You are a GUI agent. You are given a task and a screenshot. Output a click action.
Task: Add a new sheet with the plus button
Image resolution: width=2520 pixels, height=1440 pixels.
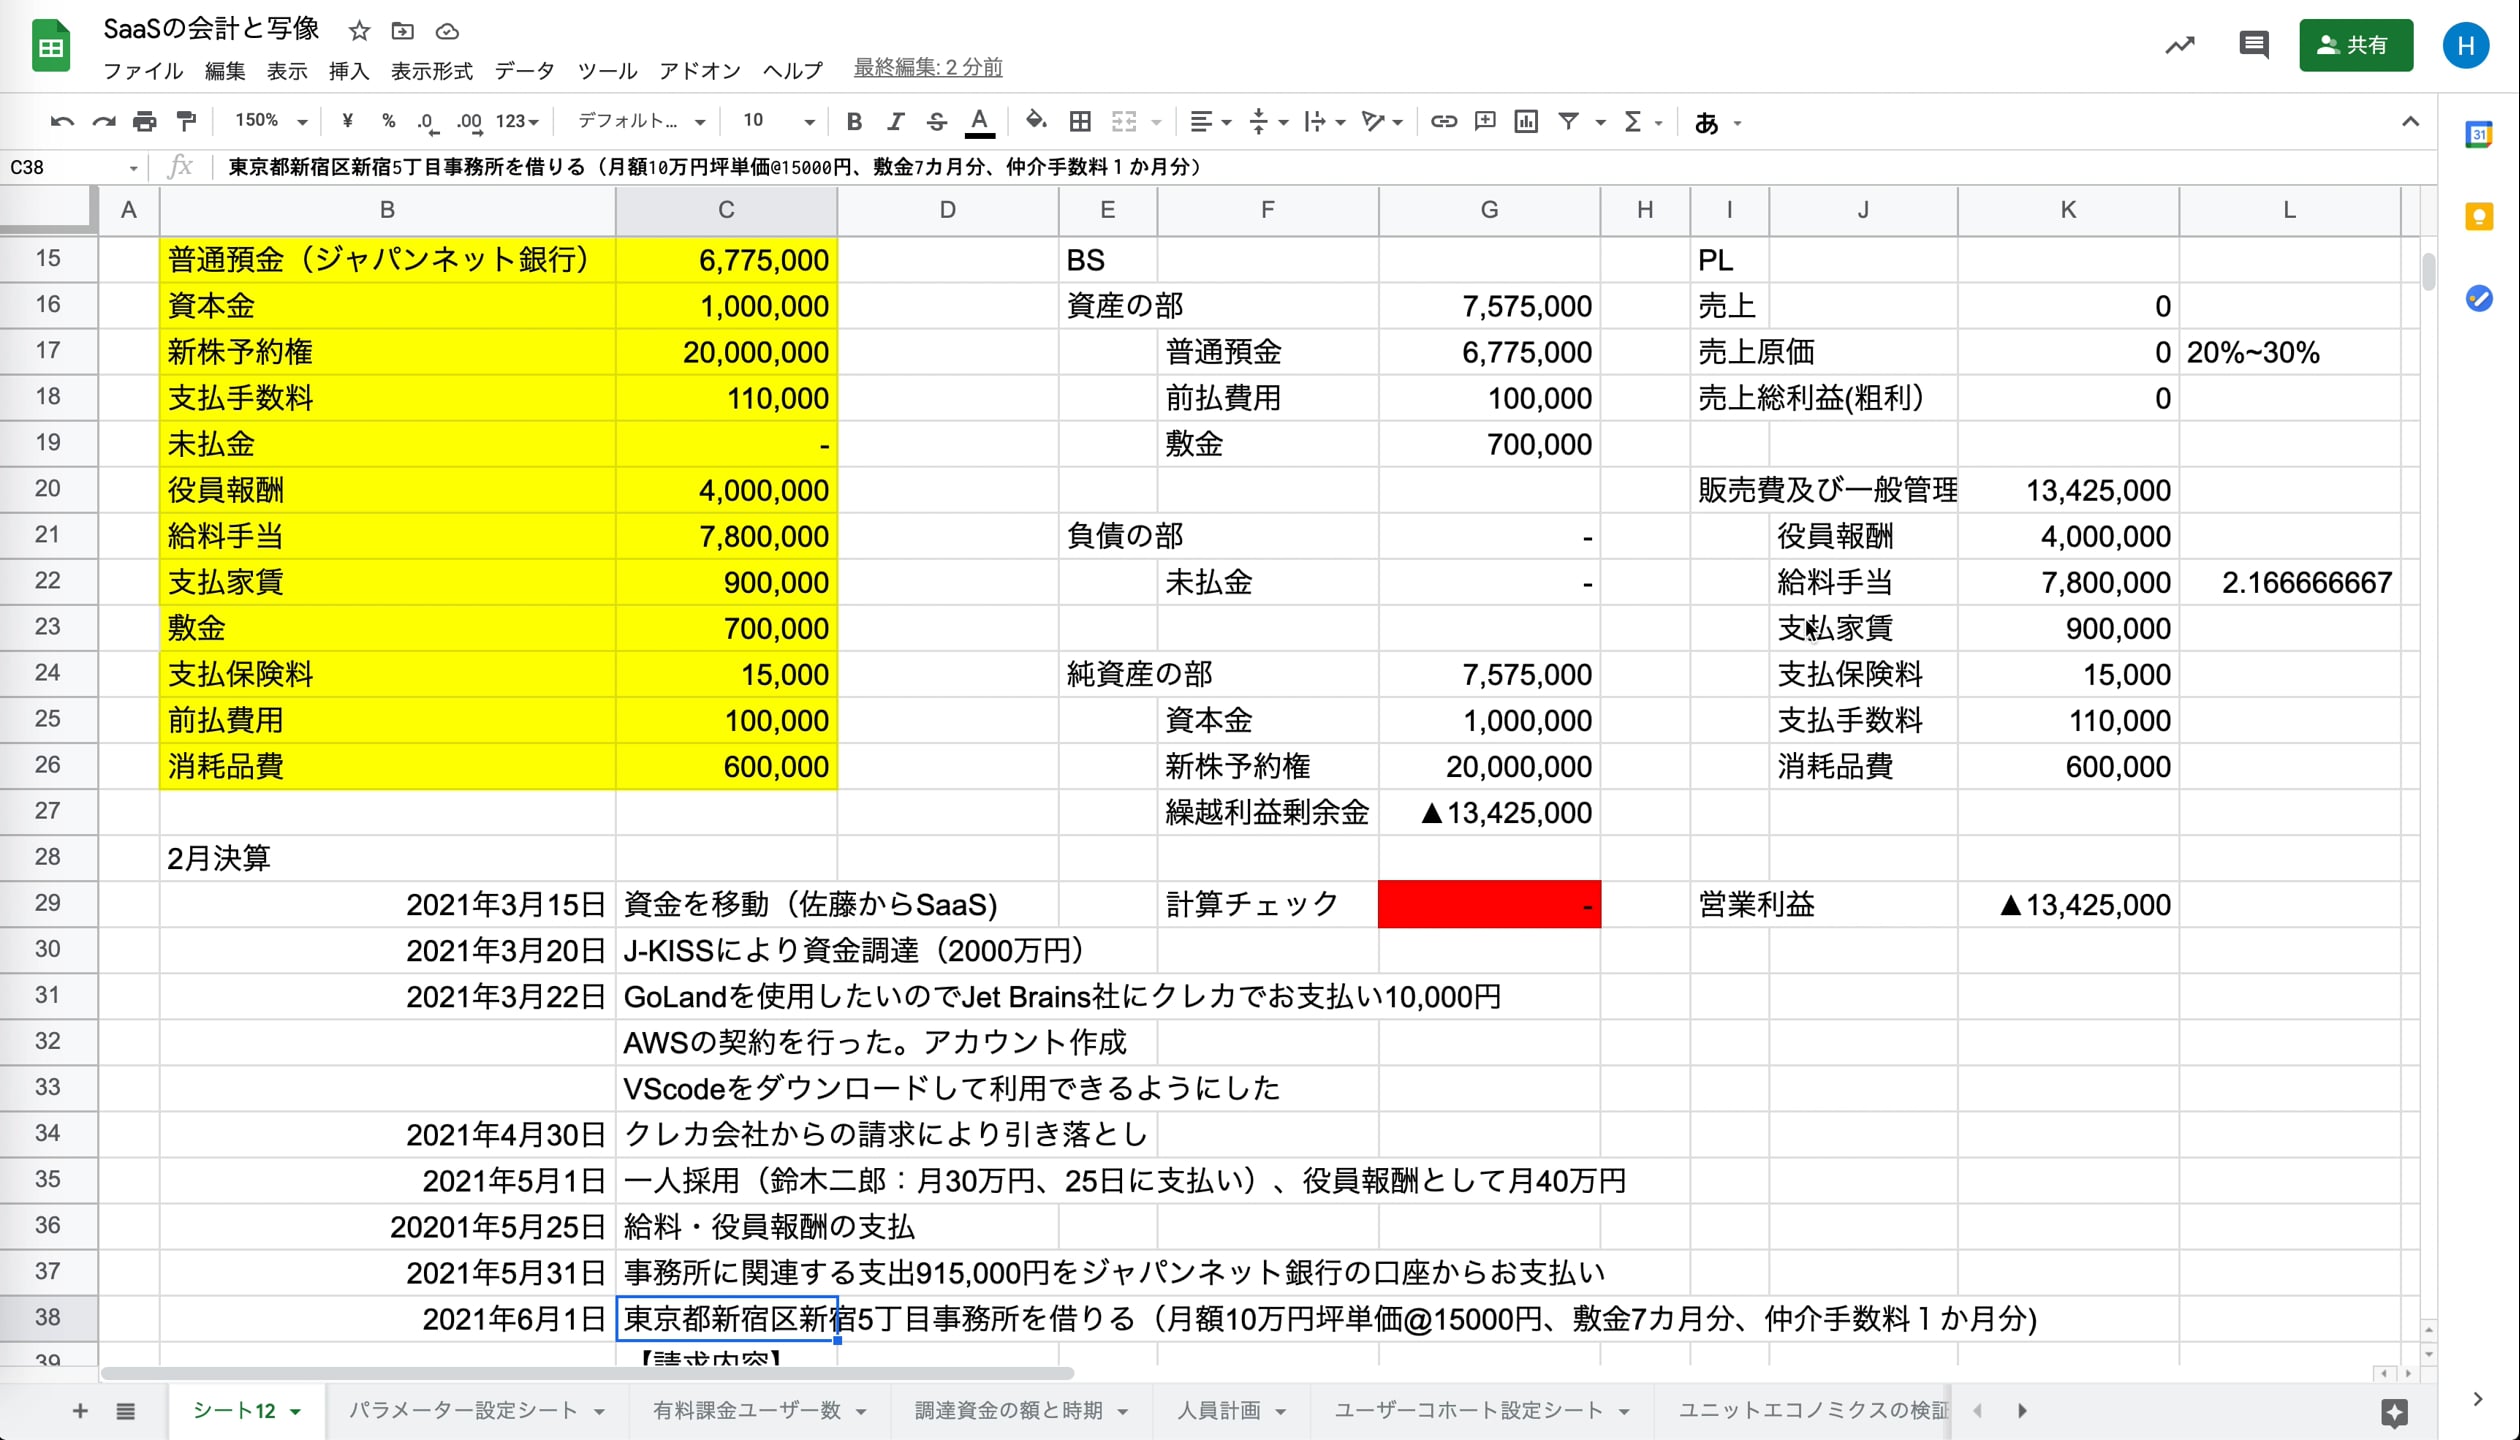coord(80,1411)
